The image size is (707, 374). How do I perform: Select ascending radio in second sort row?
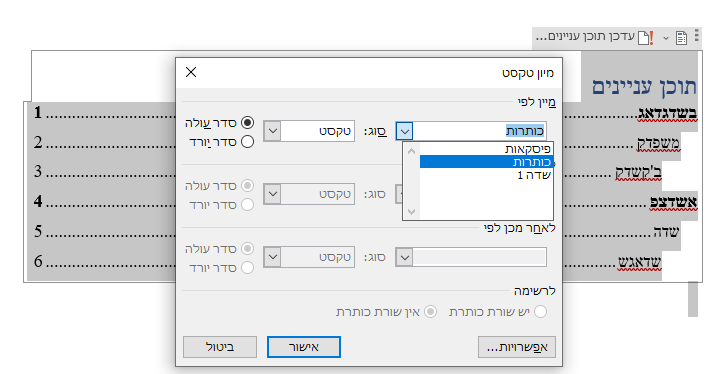247,185
